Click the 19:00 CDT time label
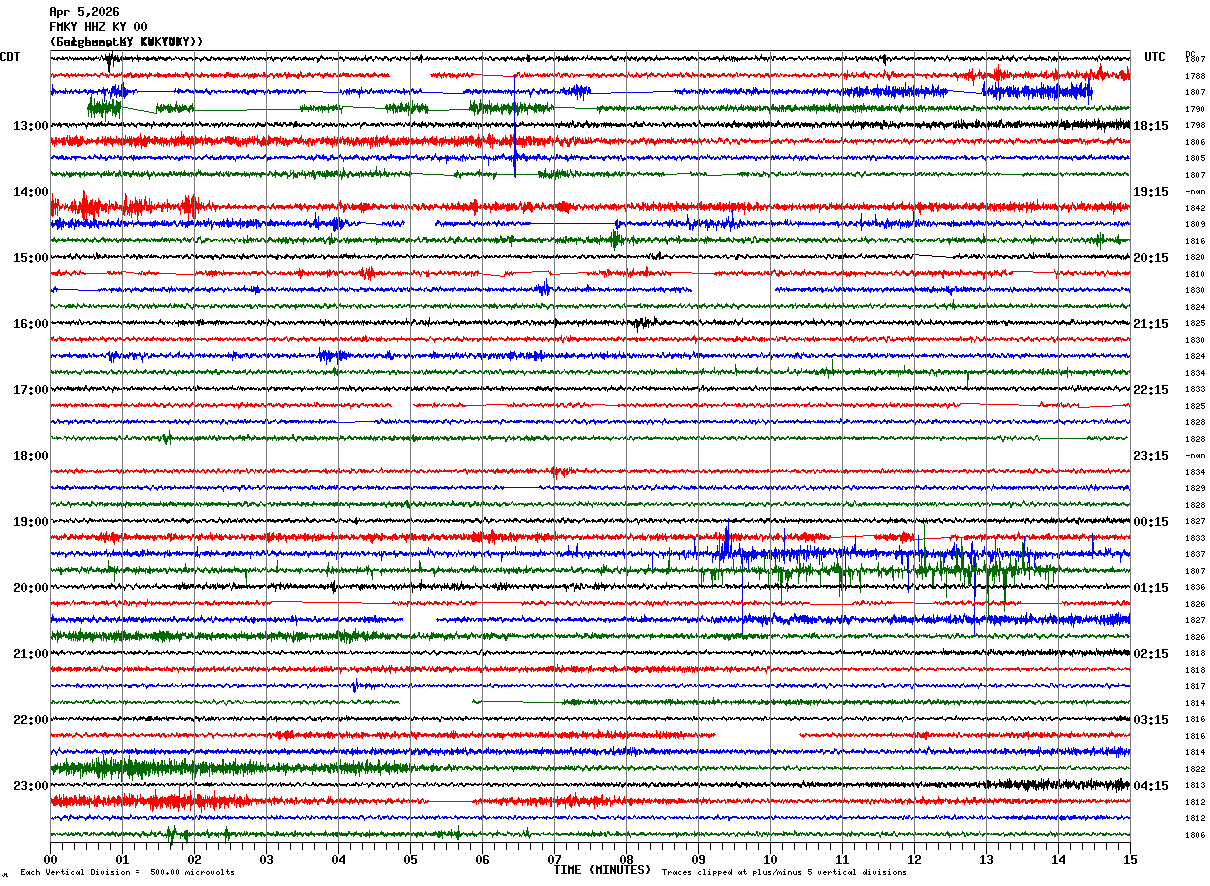 click(x=31, y=521)
